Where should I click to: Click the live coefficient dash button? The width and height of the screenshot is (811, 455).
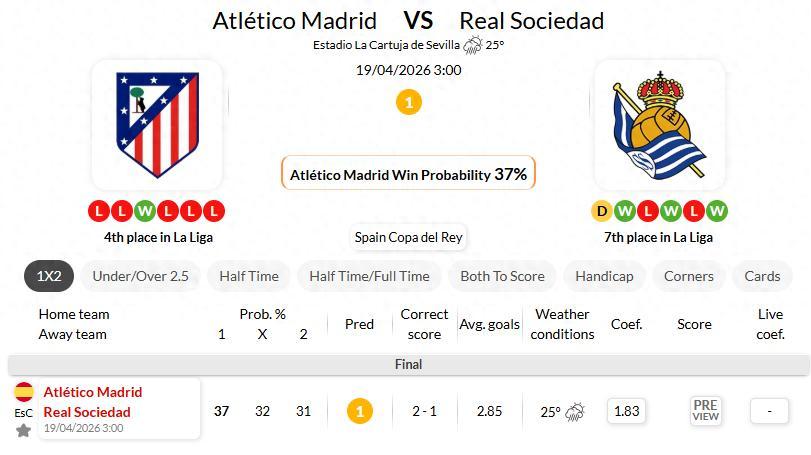pyautogui.click(x=769, y=411)
